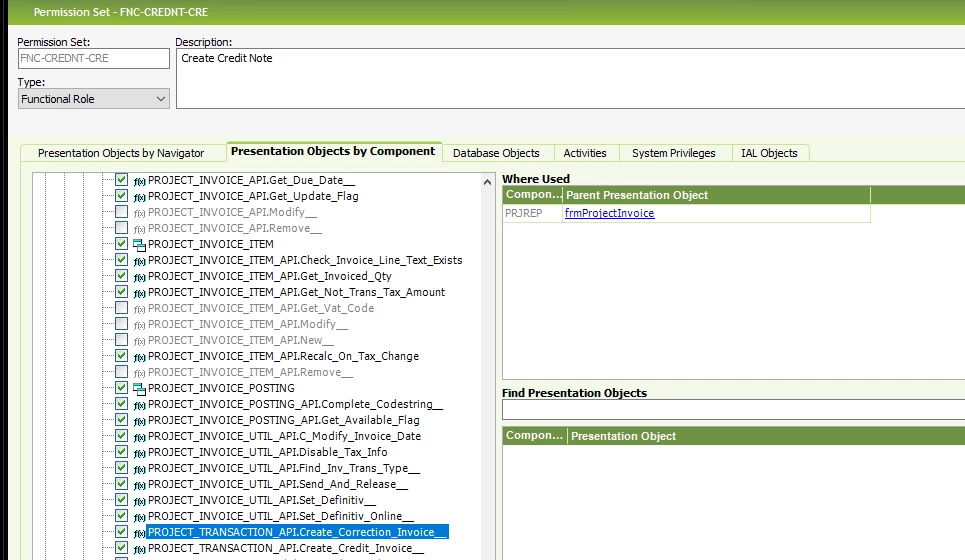This screenshot has width=965, height=560.
Task: Click function icon beside PROJECT_TRANSACTION_API.Create_Credit_Invoice__
Action: pyautogui.click(x=139, y=548)
